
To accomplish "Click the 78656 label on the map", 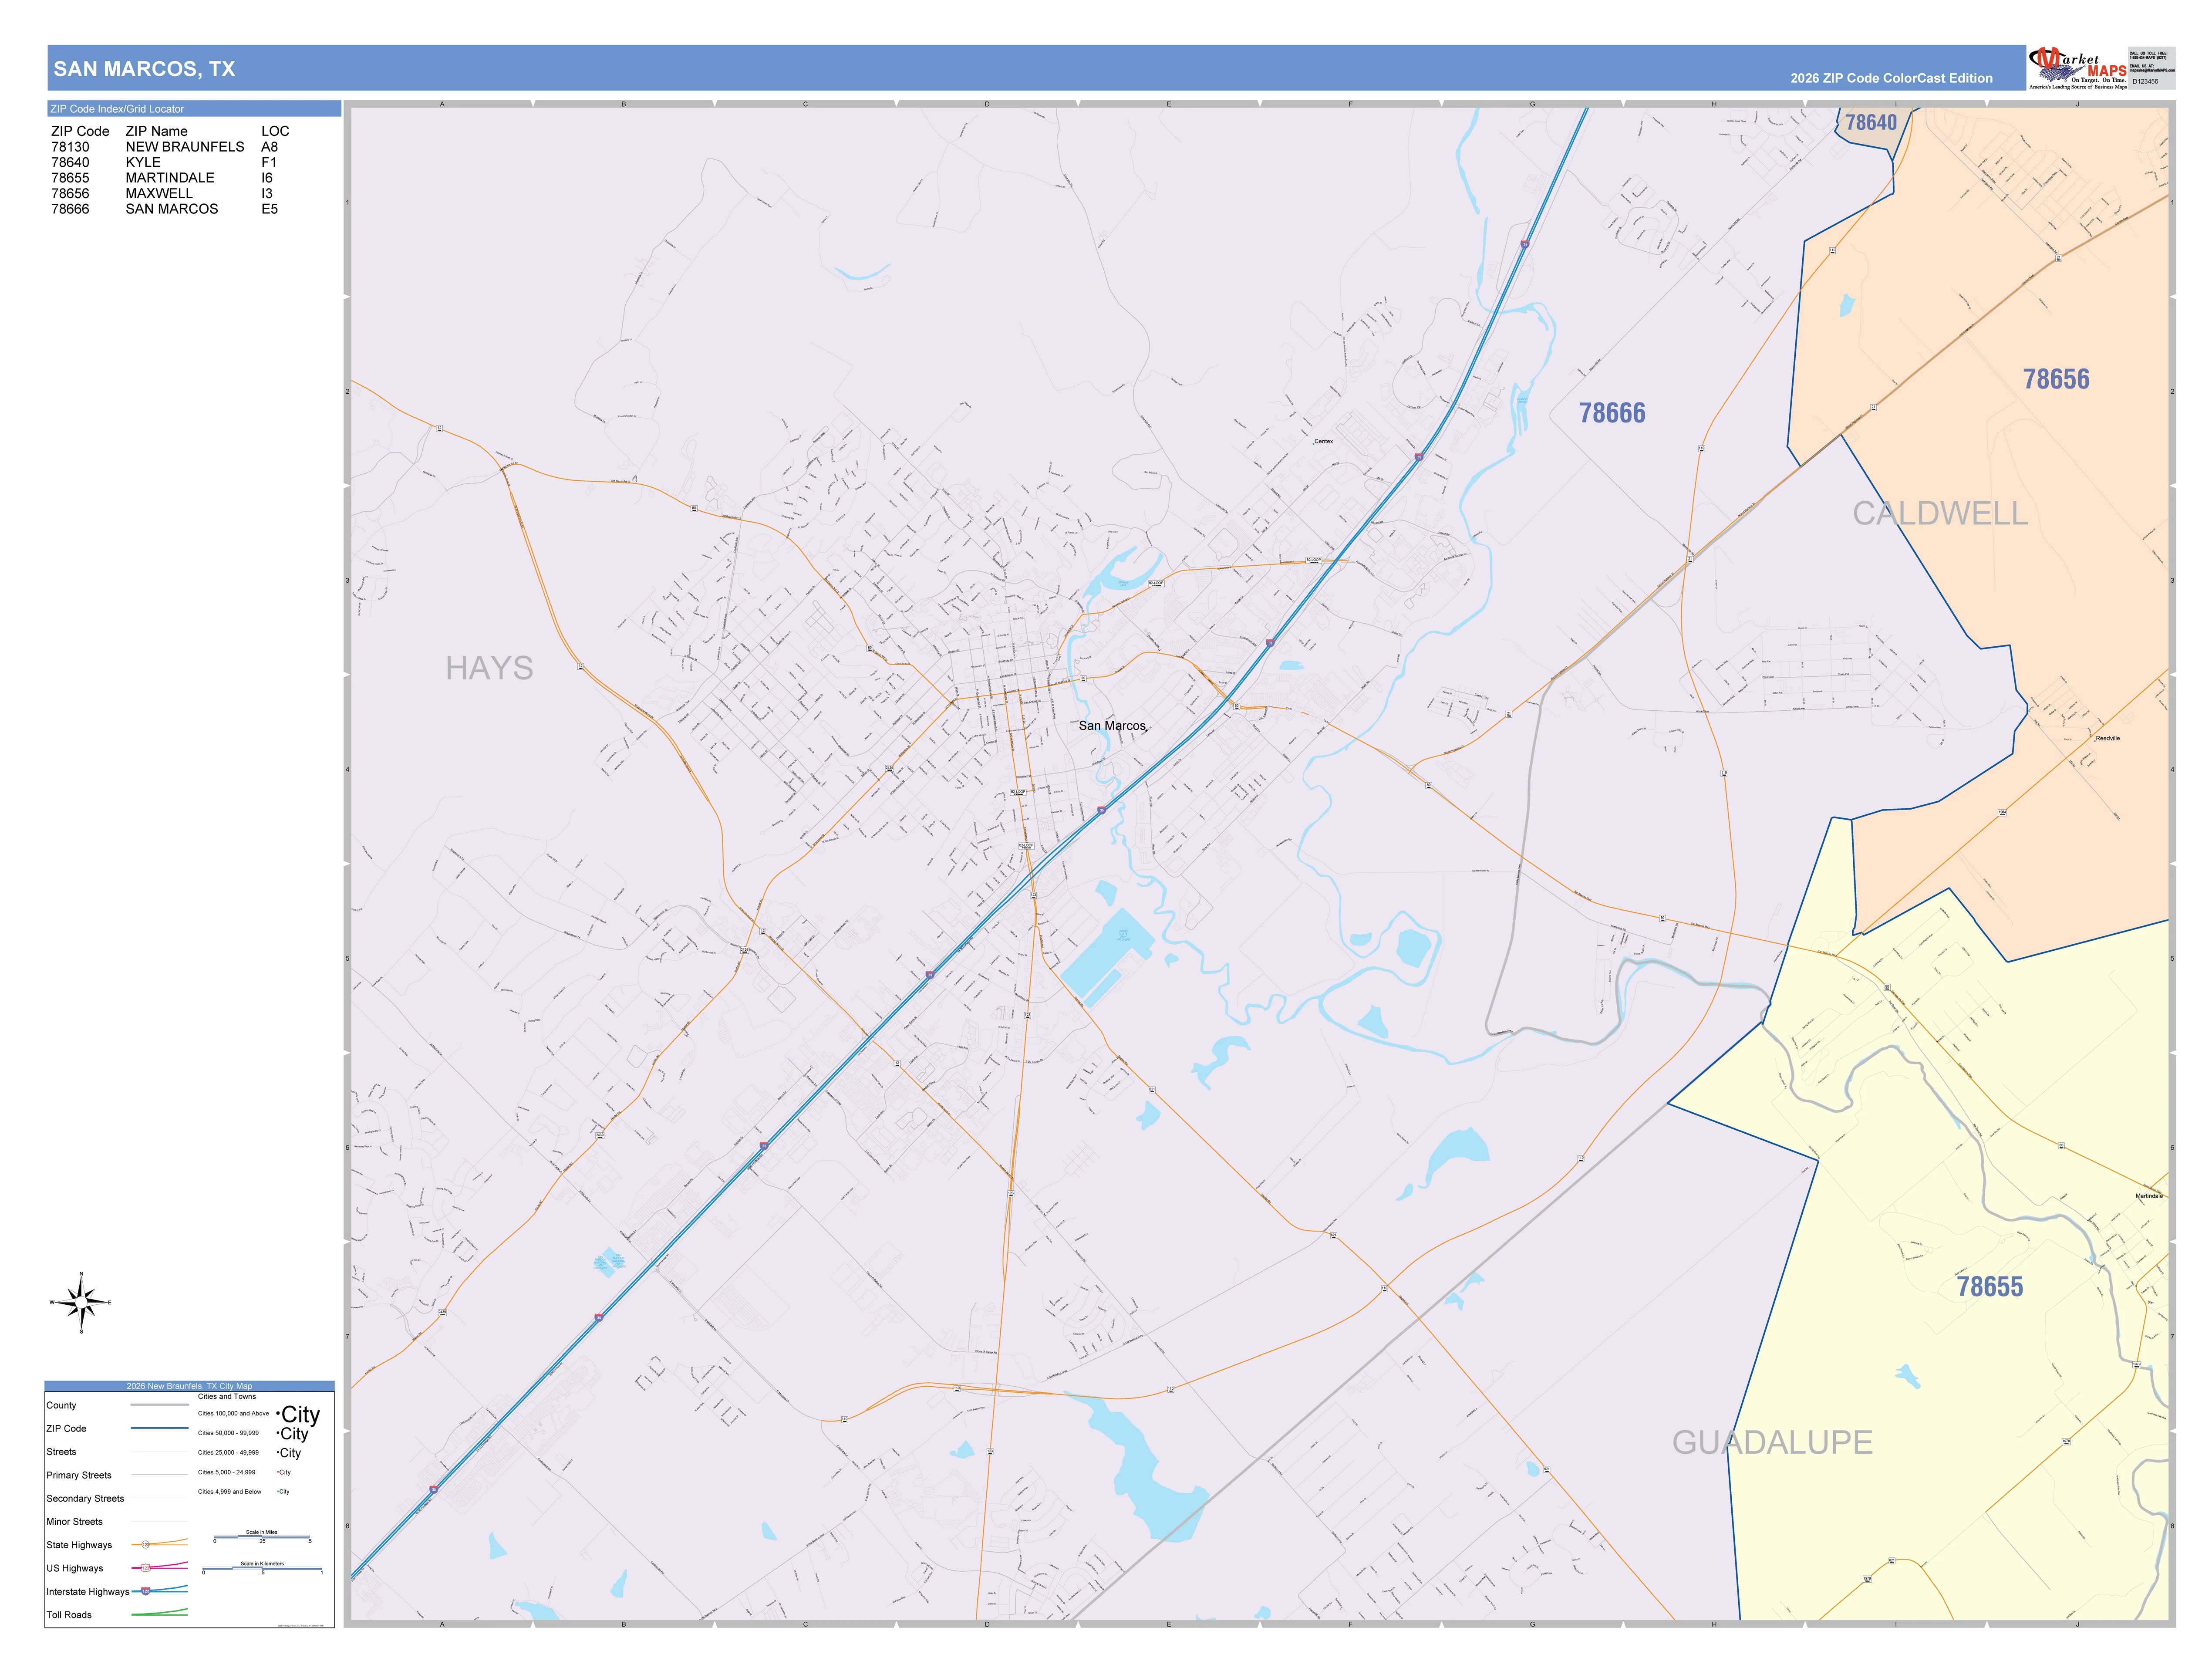I will pos(2056,379).
